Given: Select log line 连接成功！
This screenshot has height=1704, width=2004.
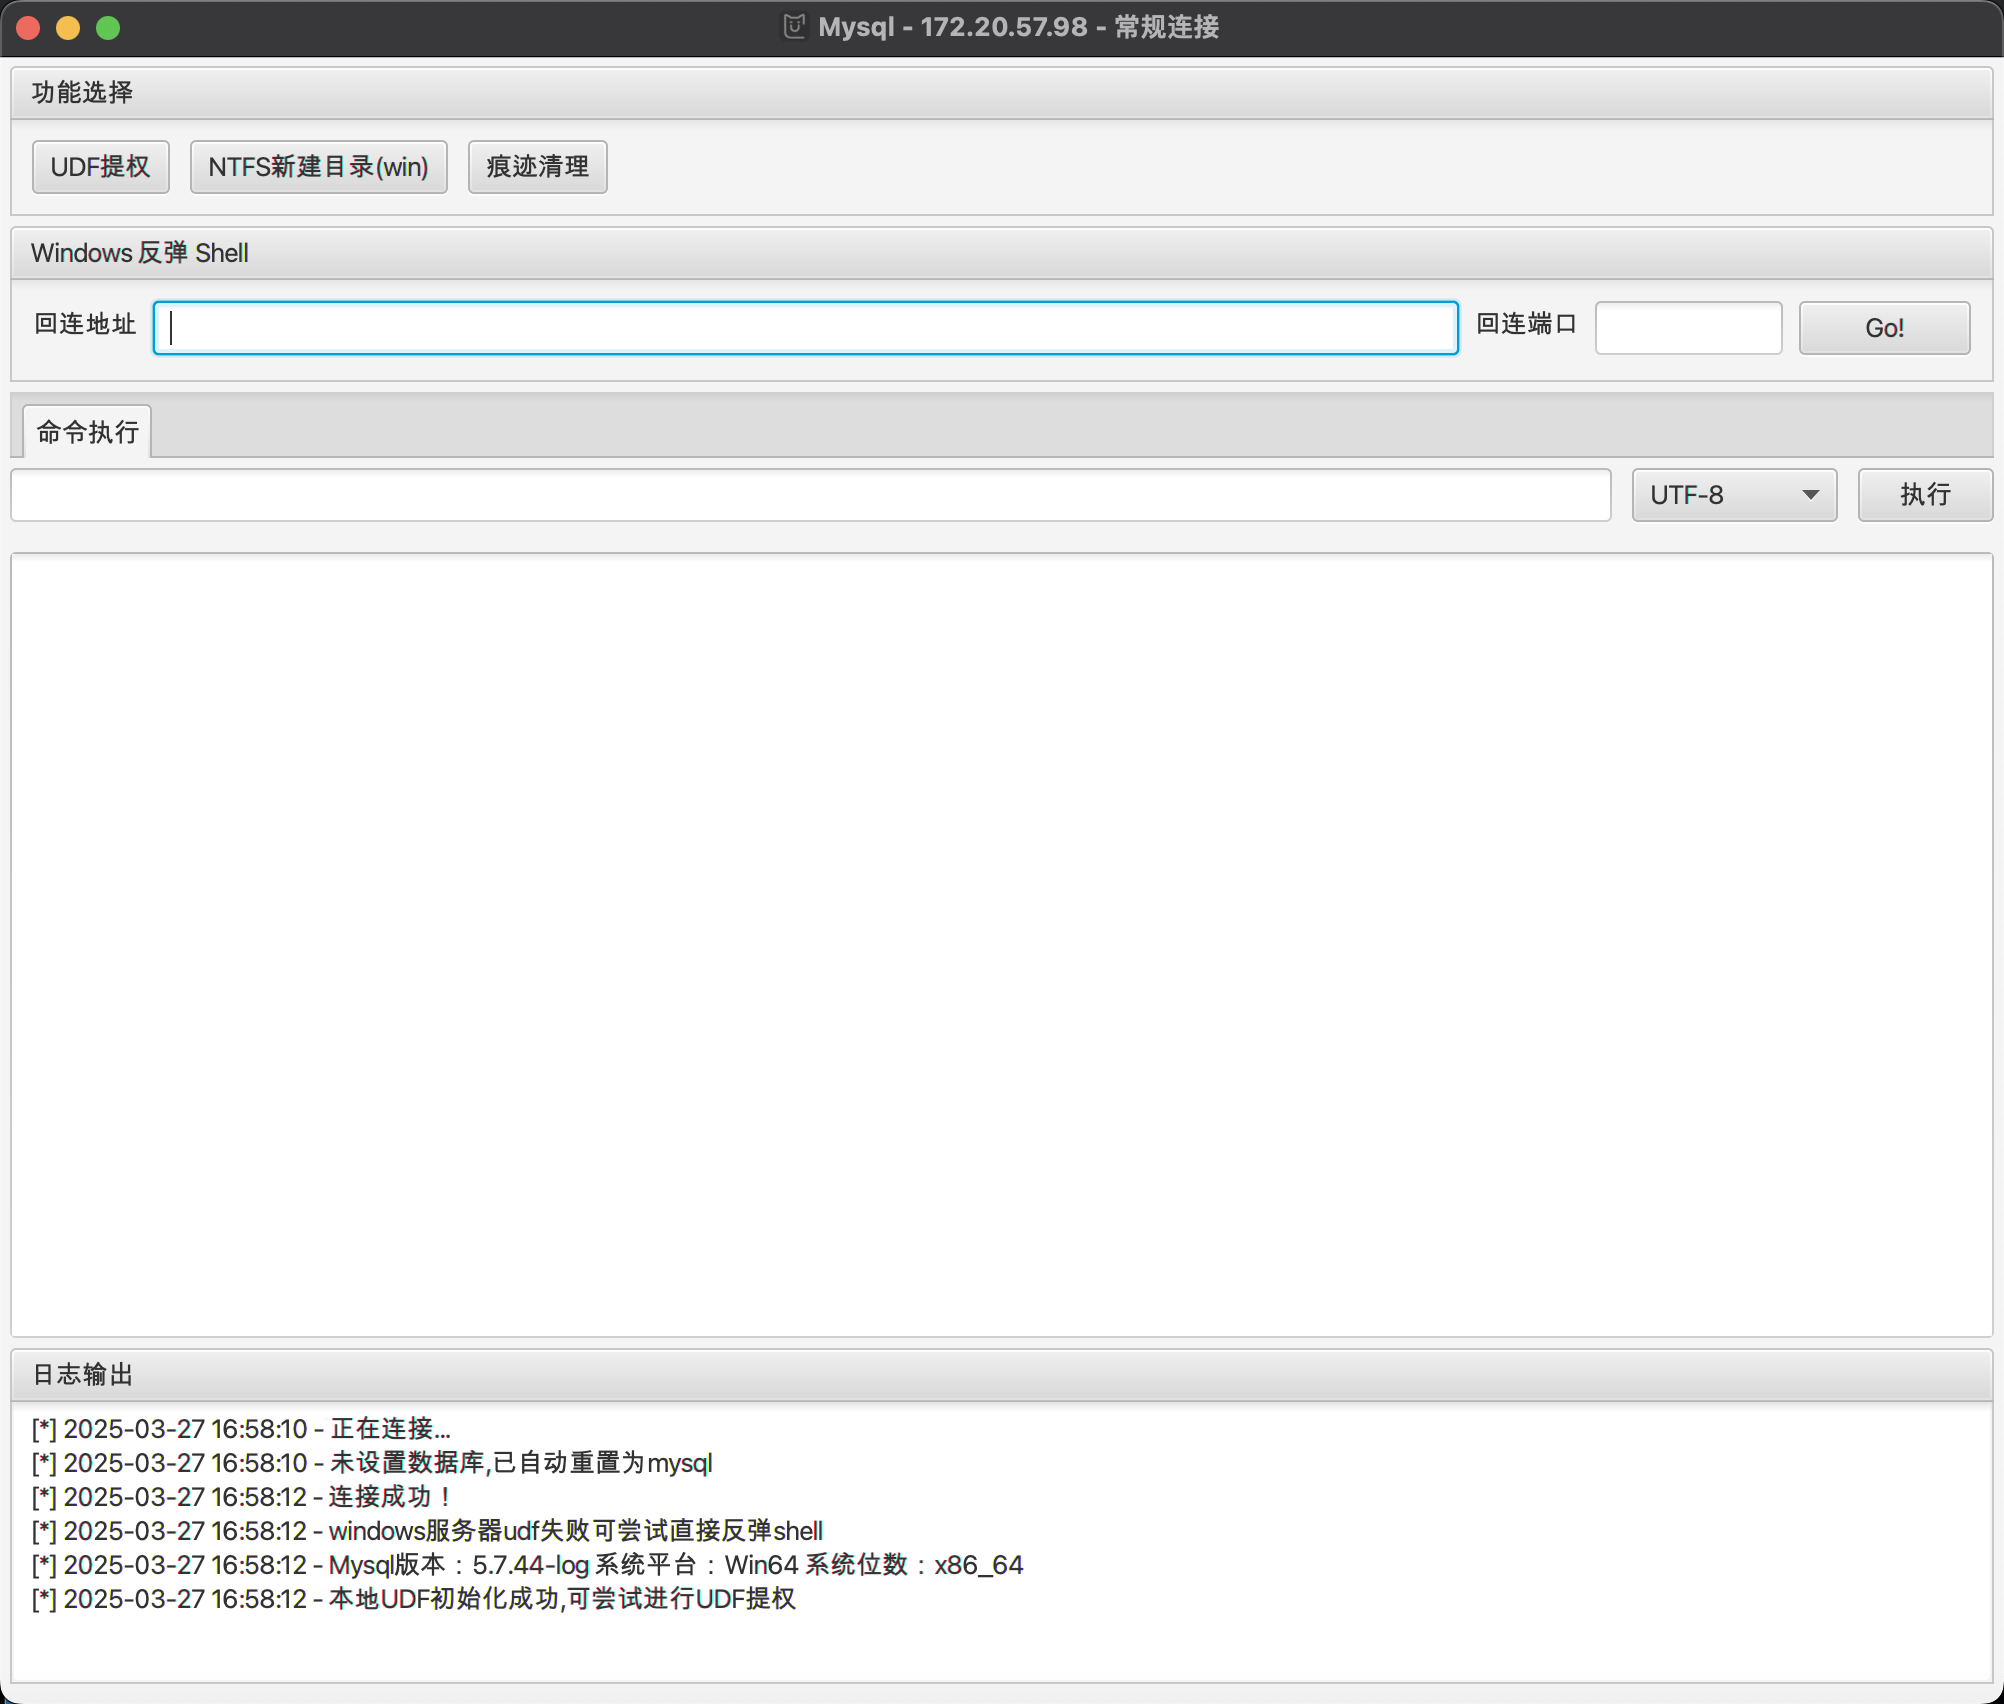Looking at the screenshot, I should (243, 1497).
